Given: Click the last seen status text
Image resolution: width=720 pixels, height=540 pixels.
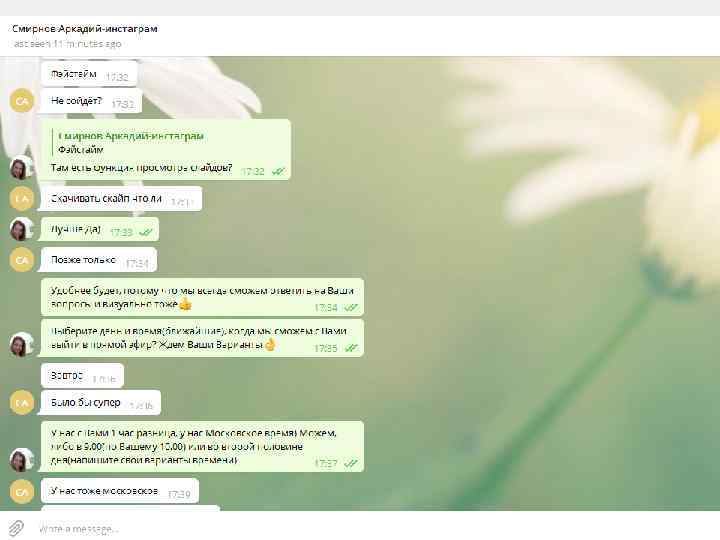Looking at the screenshot, I should pyautogui.click(x=68, y=44).
